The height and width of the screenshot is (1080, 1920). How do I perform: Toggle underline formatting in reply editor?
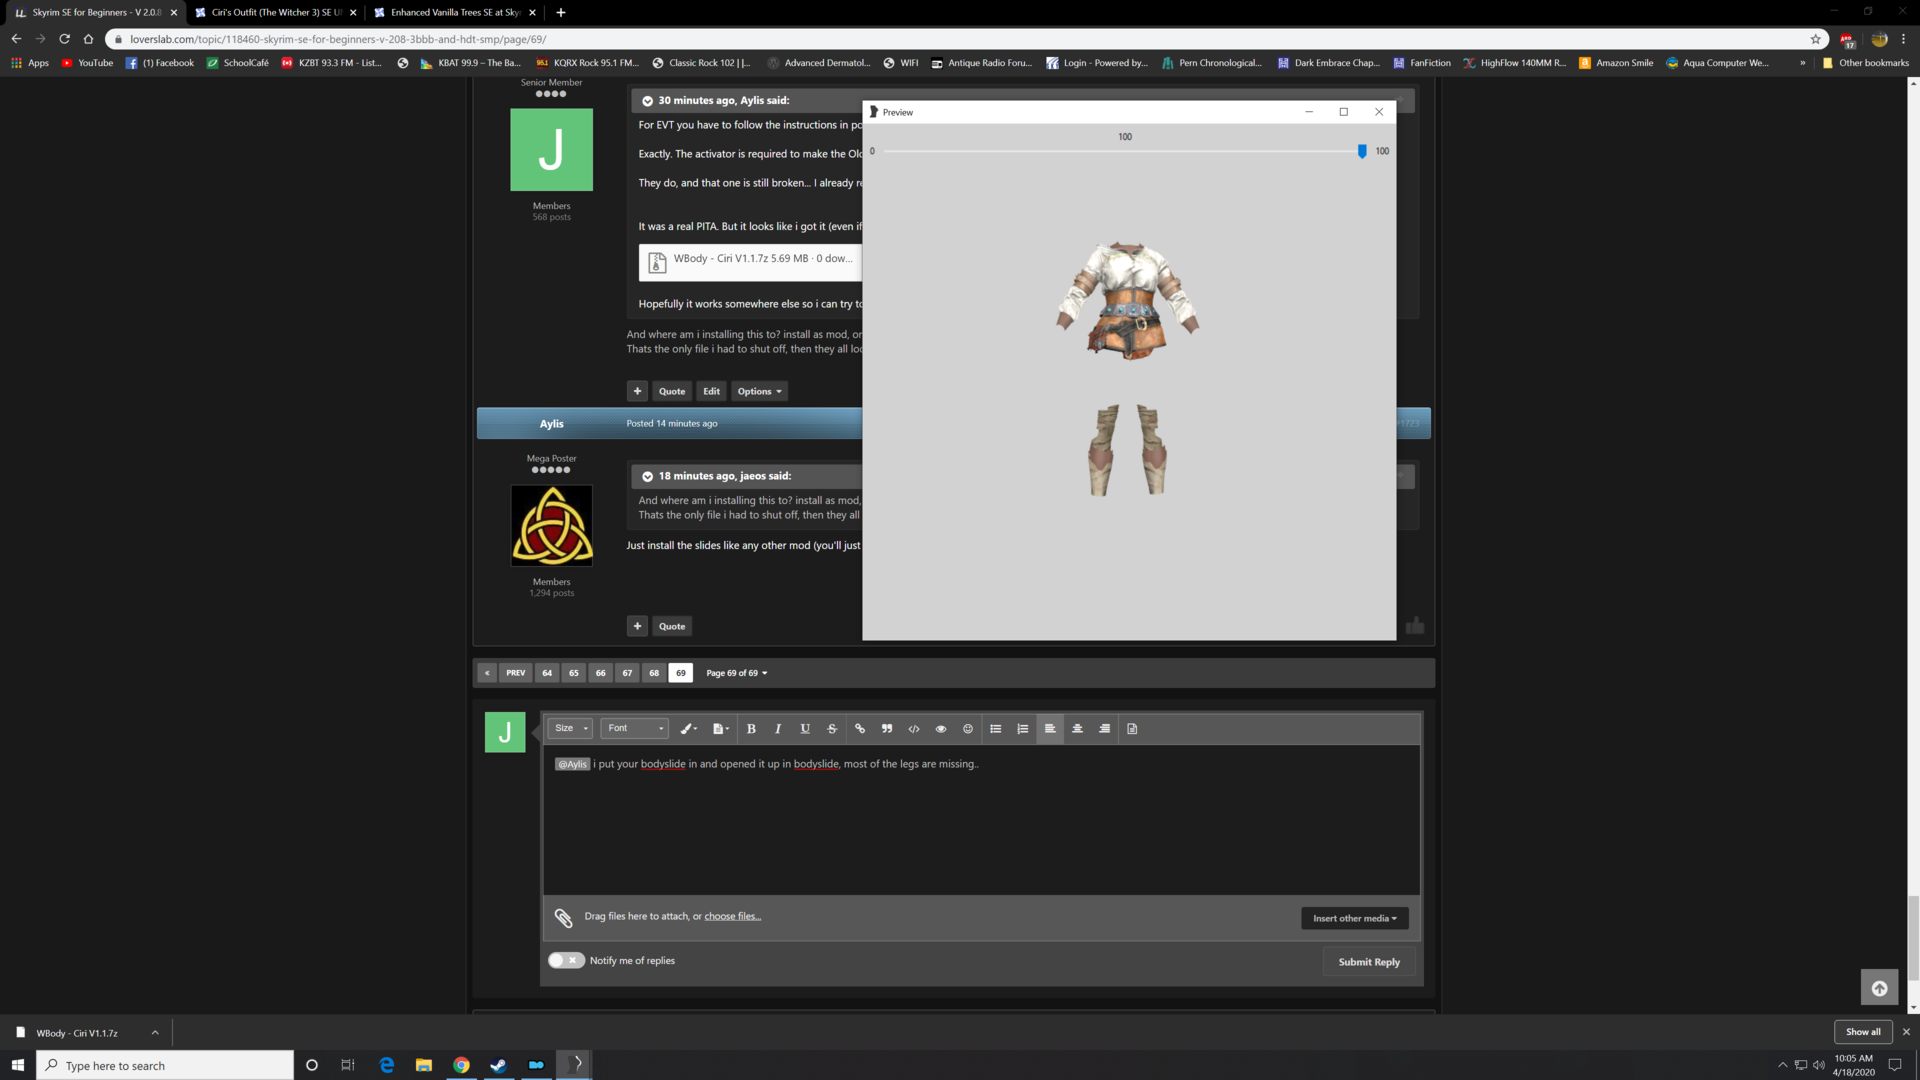[x=805, y=729]
